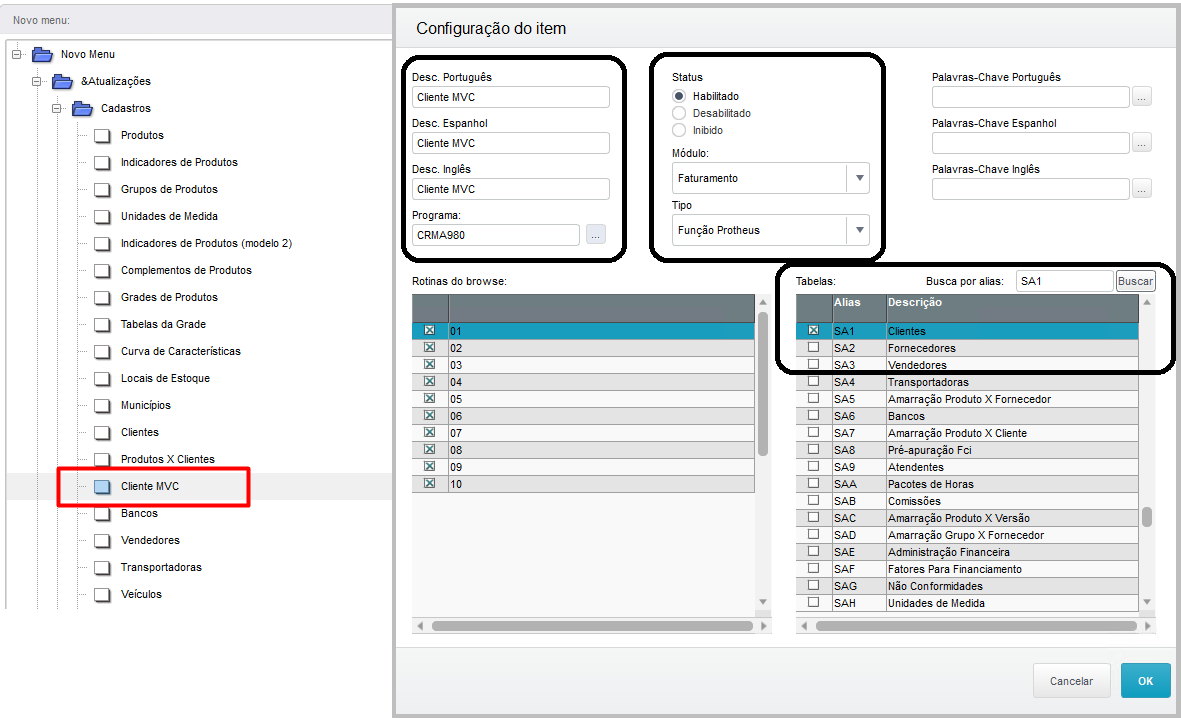Click the Veículos item icon

102,594
